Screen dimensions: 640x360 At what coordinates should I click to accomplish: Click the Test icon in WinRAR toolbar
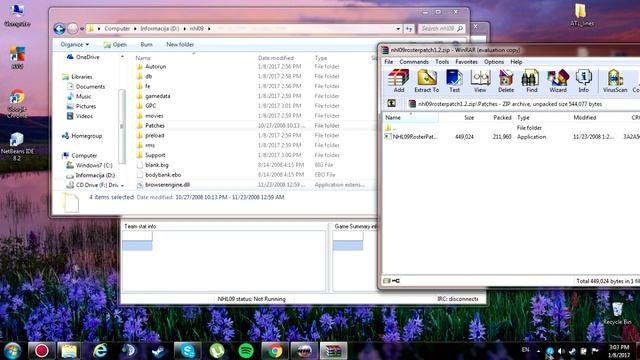(x=454, y=81)
